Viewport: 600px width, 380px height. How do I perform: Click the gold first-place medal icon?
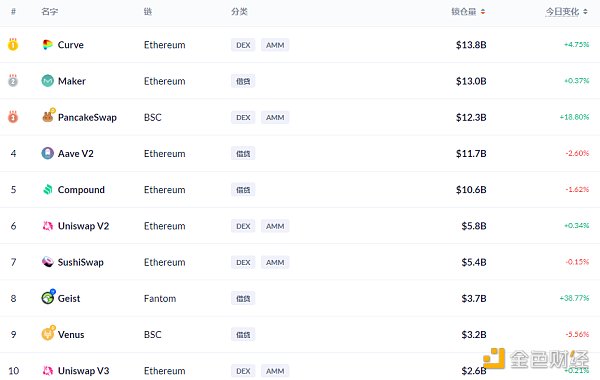(13, 44)
